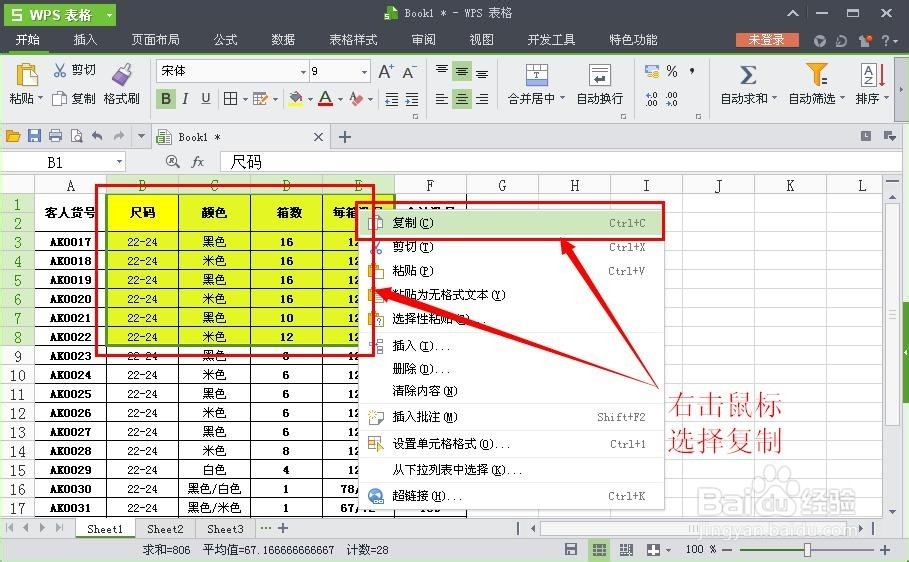This screenshot has height=562, width=909.
Task: Switch to normal view in status bar
Action: click(x=599, y=549)
